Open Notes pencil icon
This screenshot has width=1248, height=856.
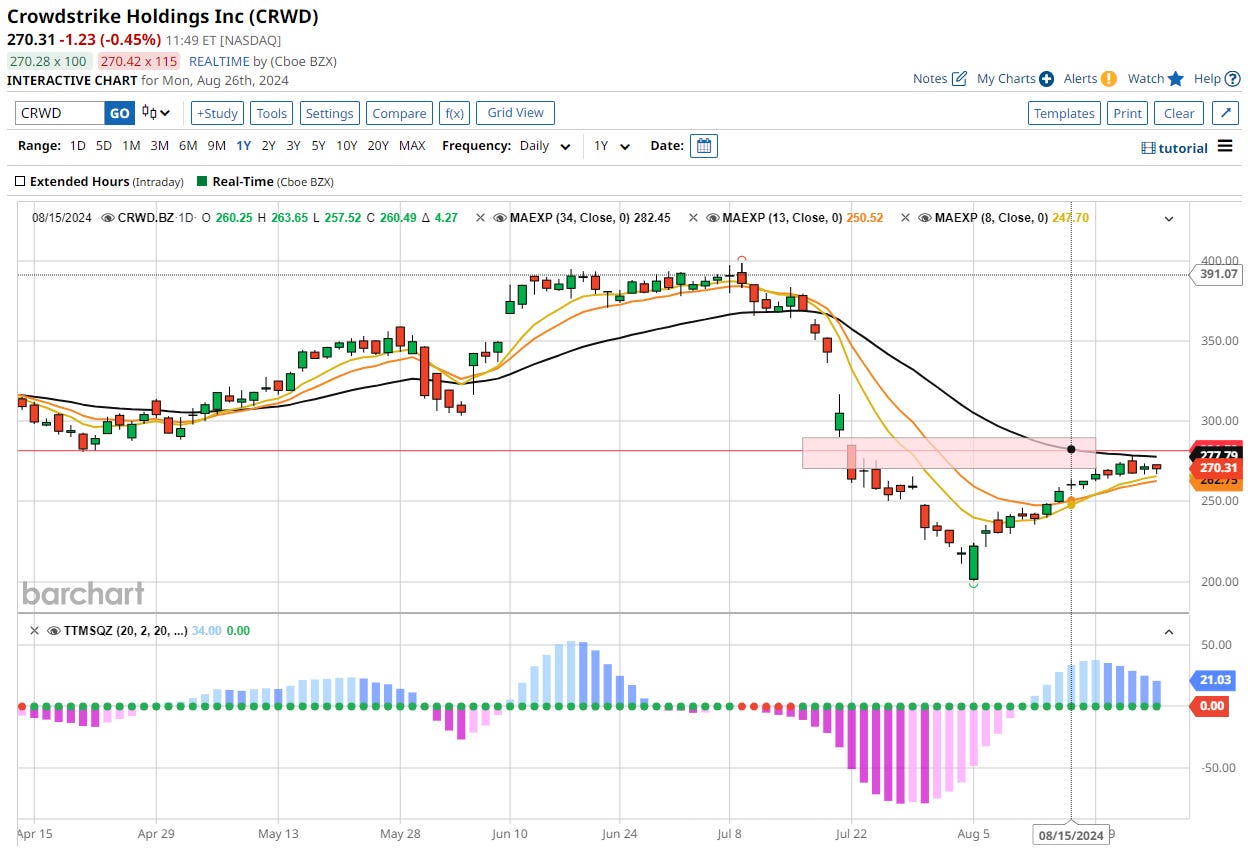pos(959,79)
